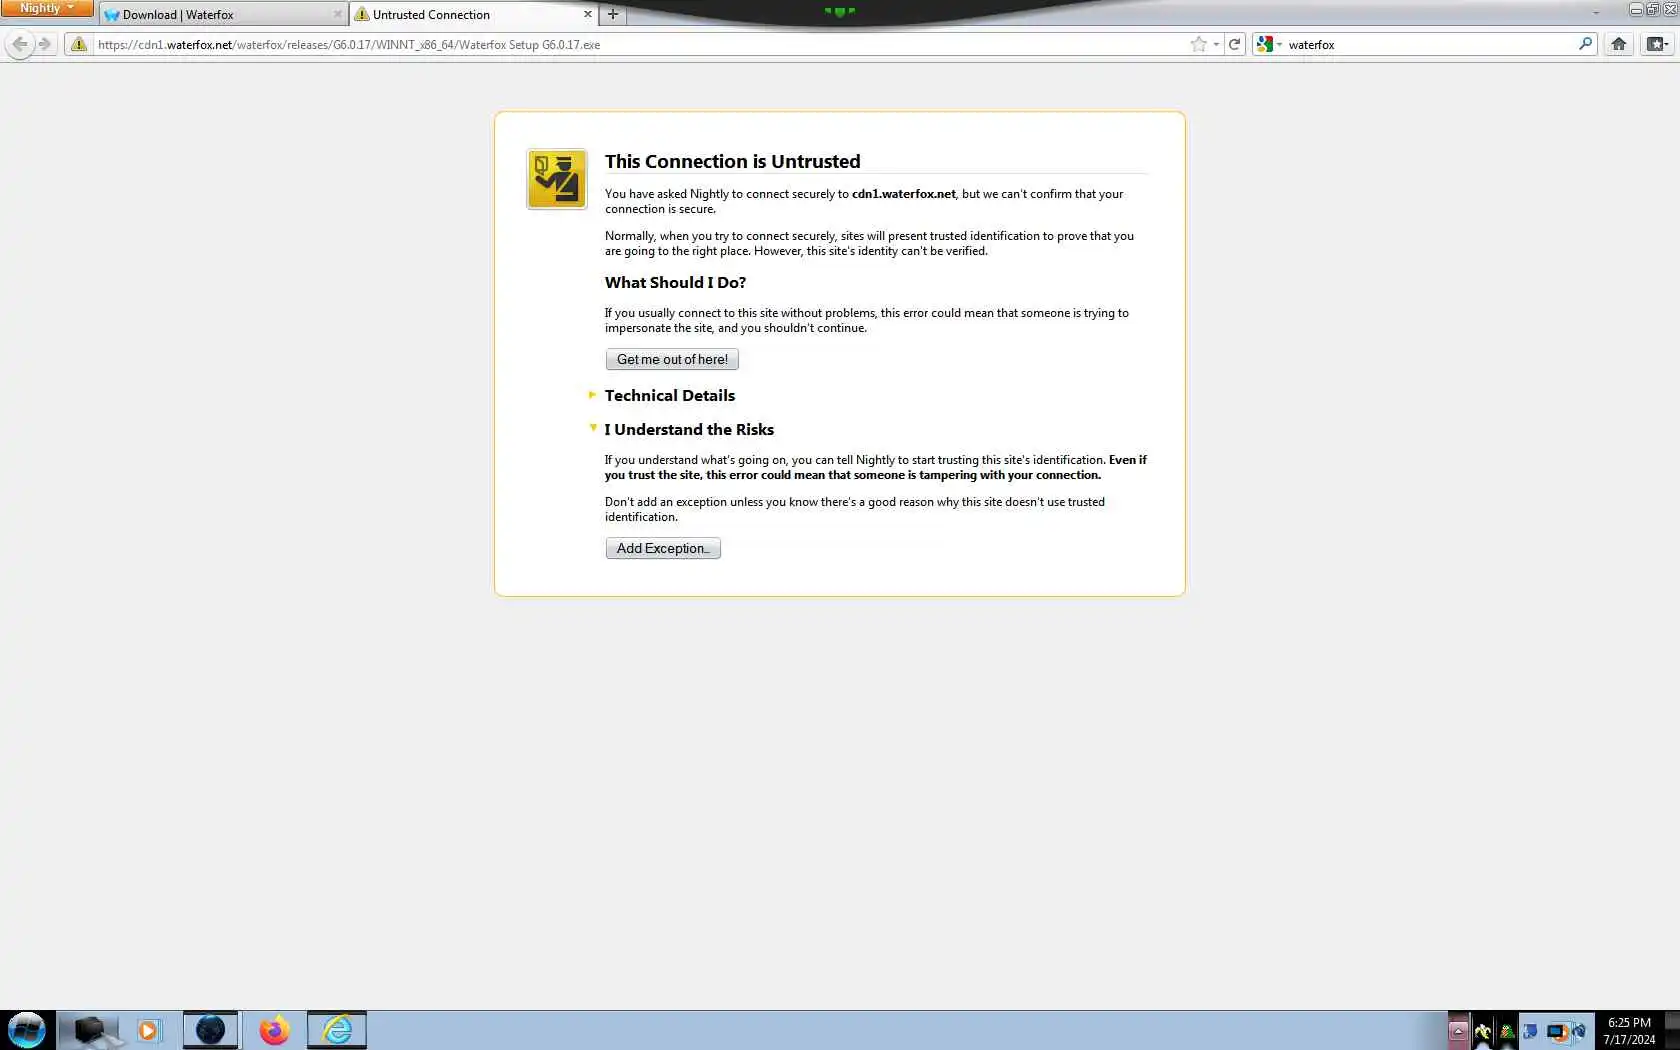
Task: Open the clock showing 6:25 PM
Action: [x=1629, y=1031]
